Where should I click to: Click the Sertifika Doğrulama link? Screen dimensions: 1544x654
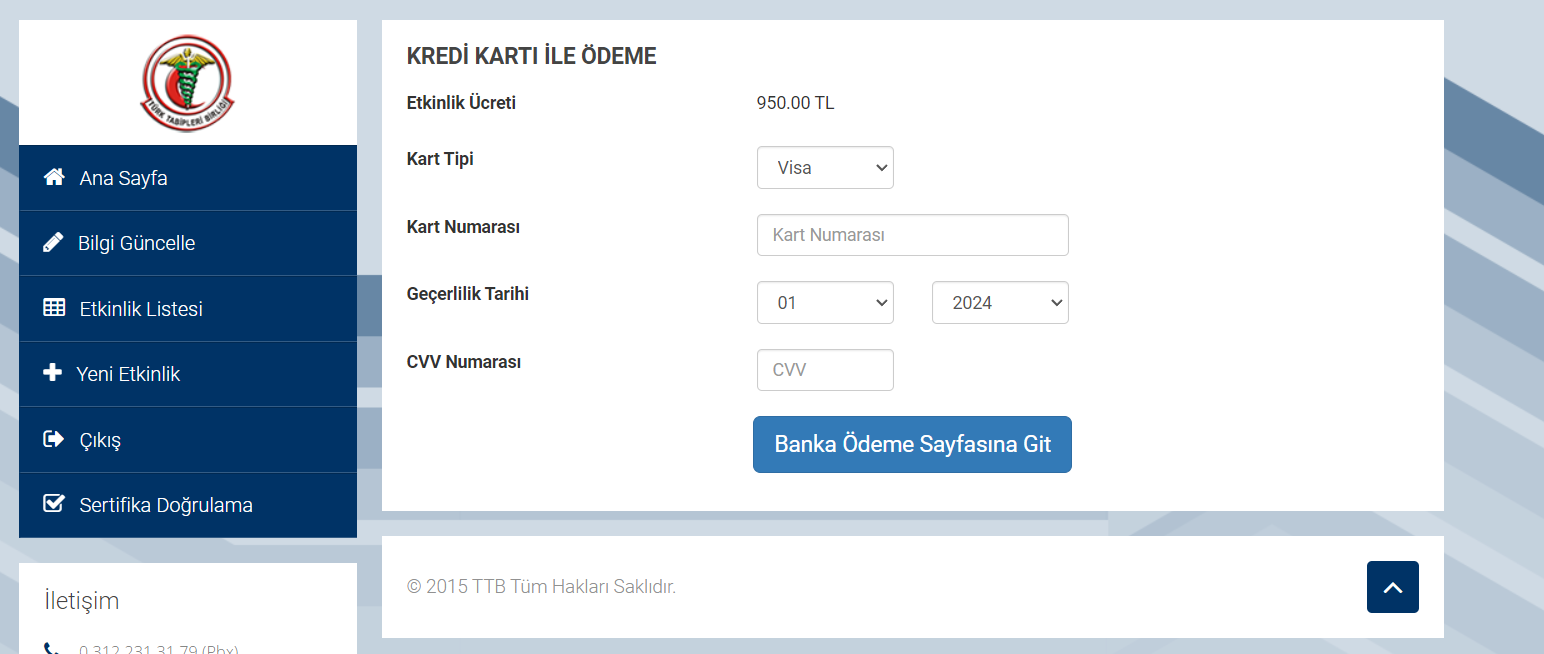tap(166, 505)
